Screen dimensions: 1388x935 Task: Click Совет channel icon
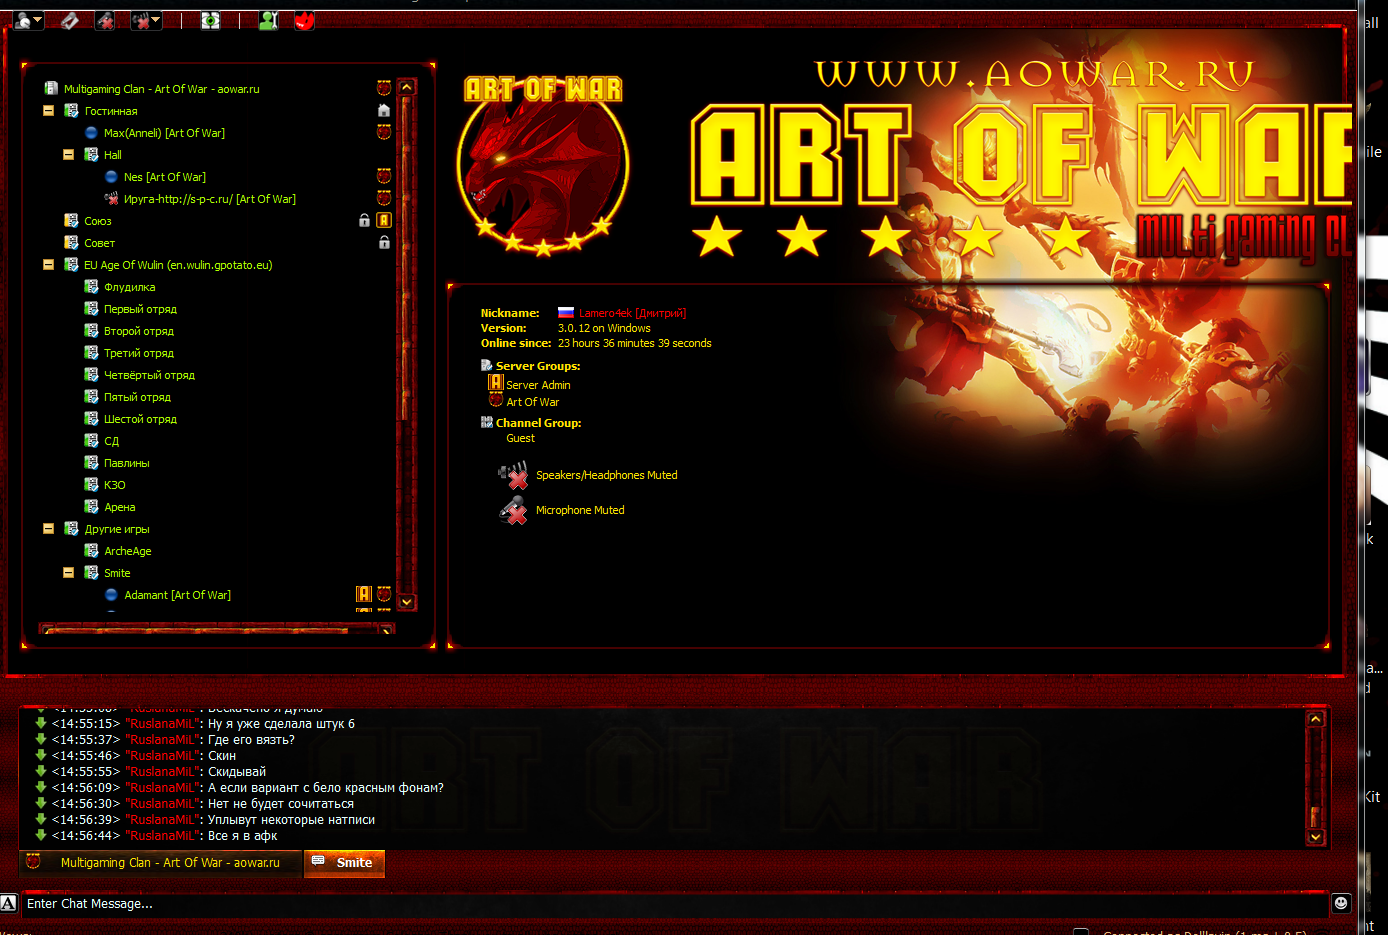coord(71,243)
